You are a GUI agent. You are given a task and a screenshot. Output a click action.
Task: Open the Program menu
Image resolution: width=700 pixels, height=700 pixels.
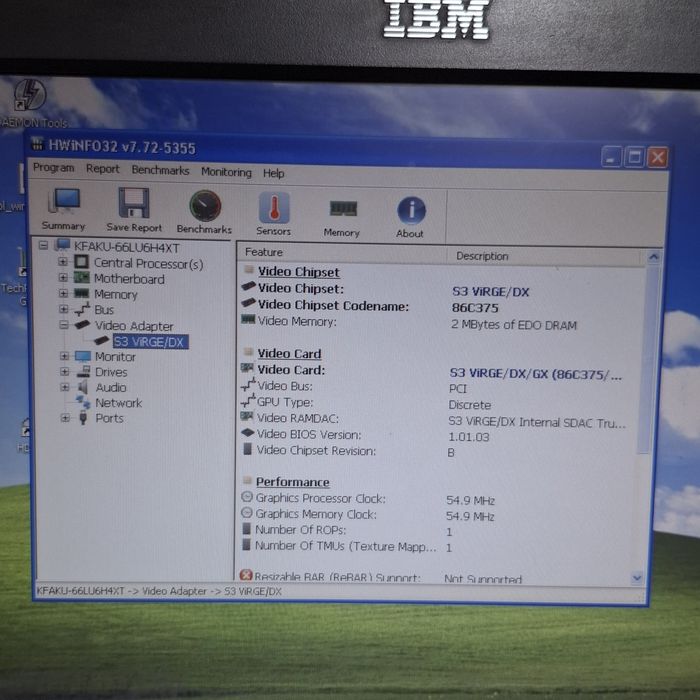click(54, 167)
